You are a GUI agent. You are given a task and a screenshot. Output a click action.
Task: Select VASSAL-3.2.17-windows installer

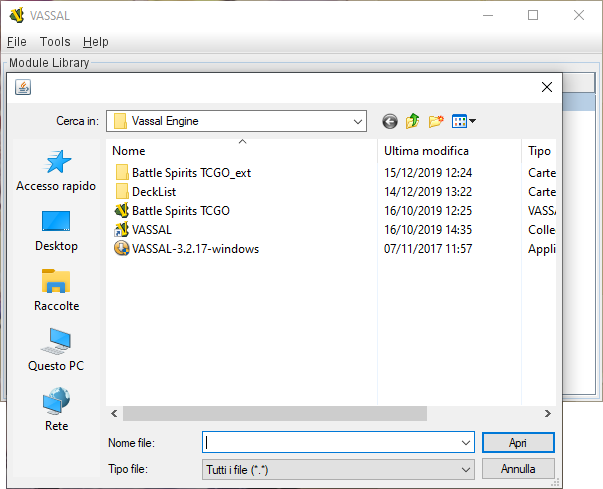point(187,249)
